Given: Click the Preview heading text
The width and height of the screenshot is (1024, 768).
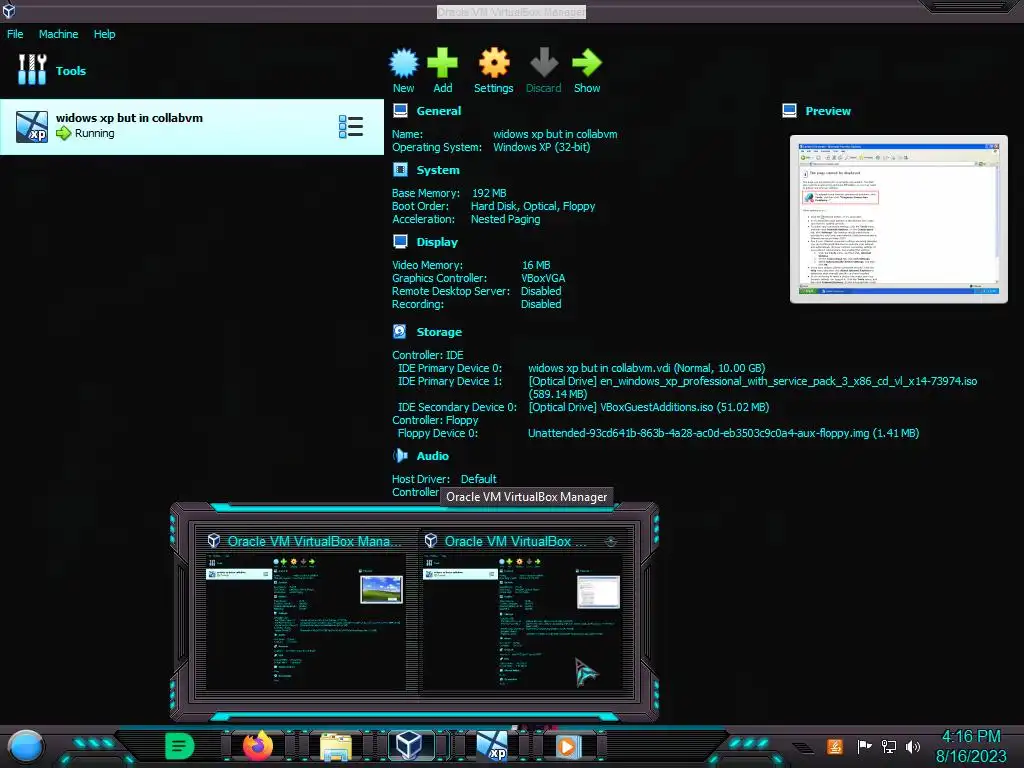Looking at the screenshot, I should [827, 111].
